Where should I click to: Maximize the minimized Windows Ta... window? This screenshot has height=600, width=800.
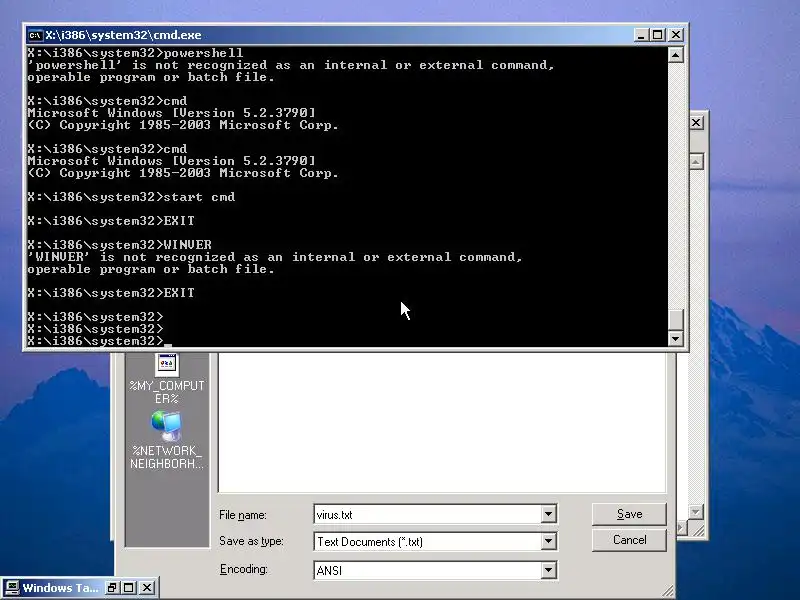tap(129, 588)
